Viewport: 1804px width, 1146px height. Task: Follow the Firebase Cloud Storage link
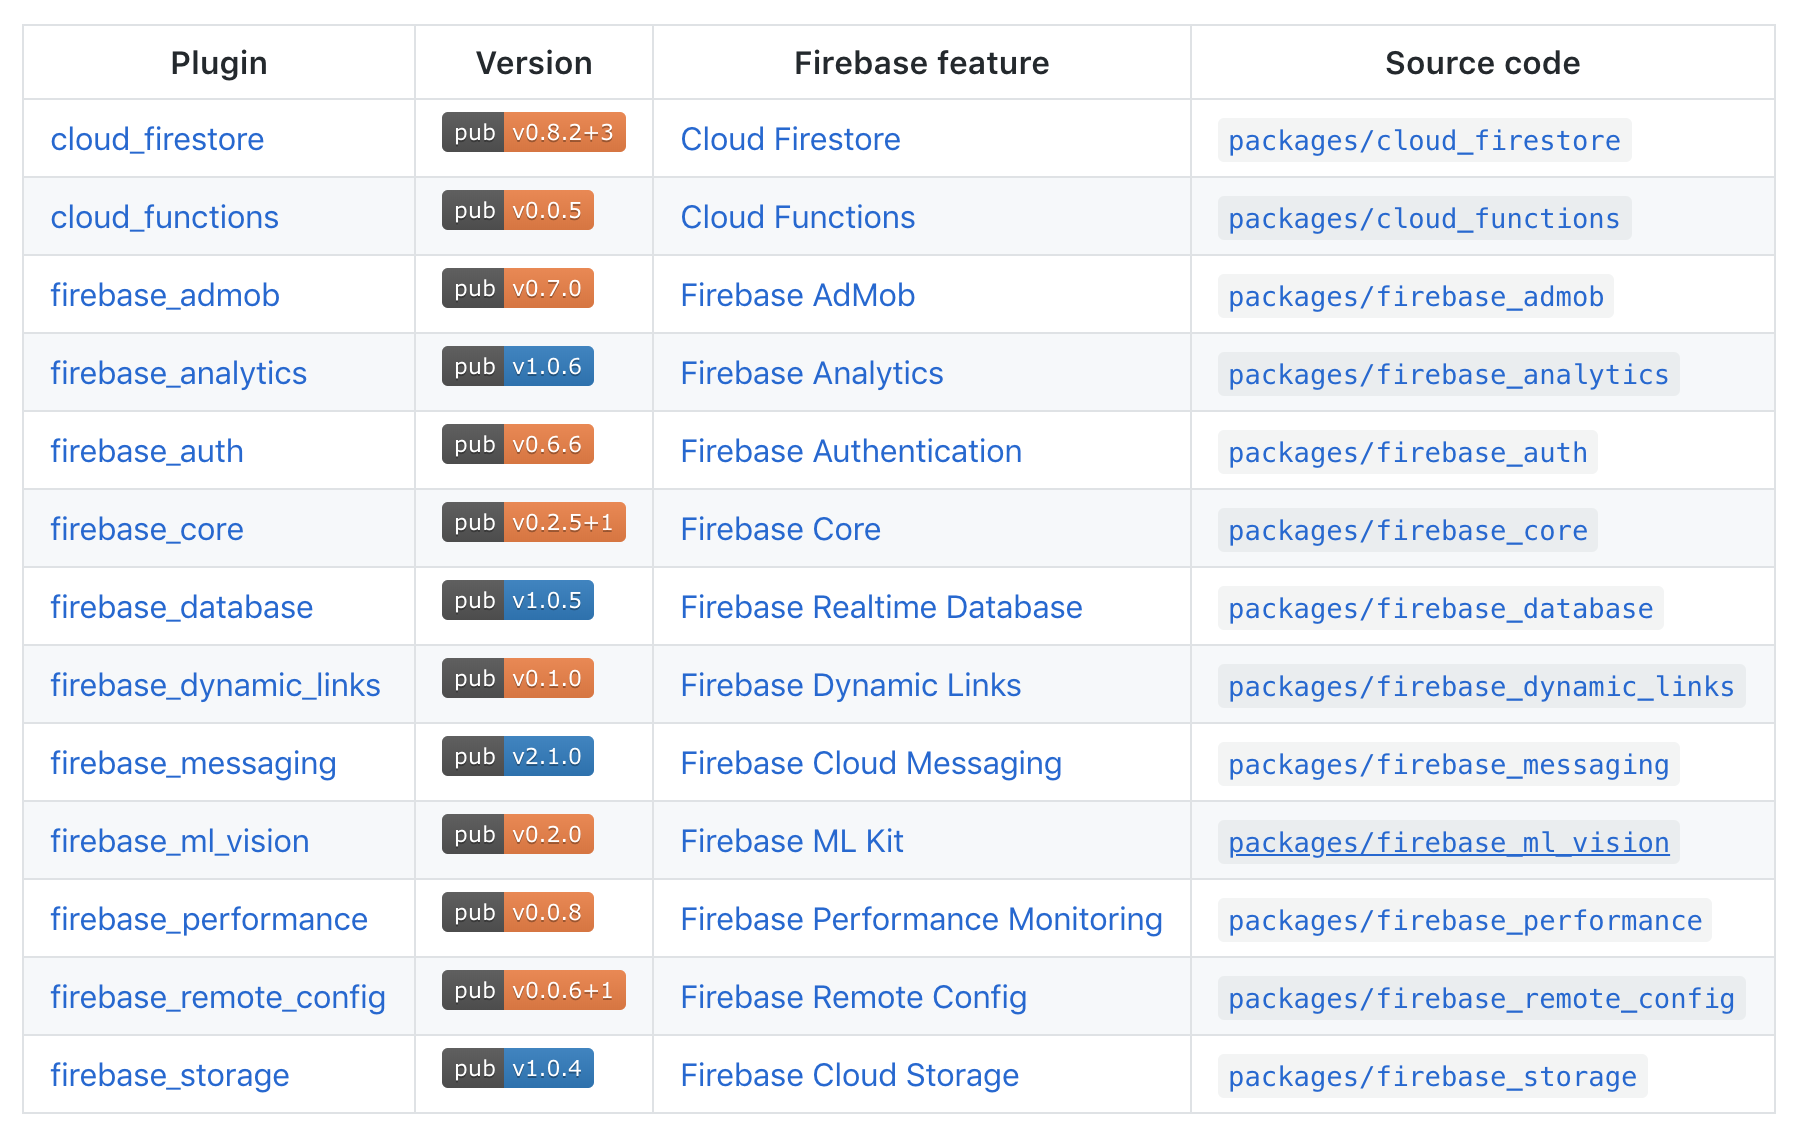click(850, 1075)
